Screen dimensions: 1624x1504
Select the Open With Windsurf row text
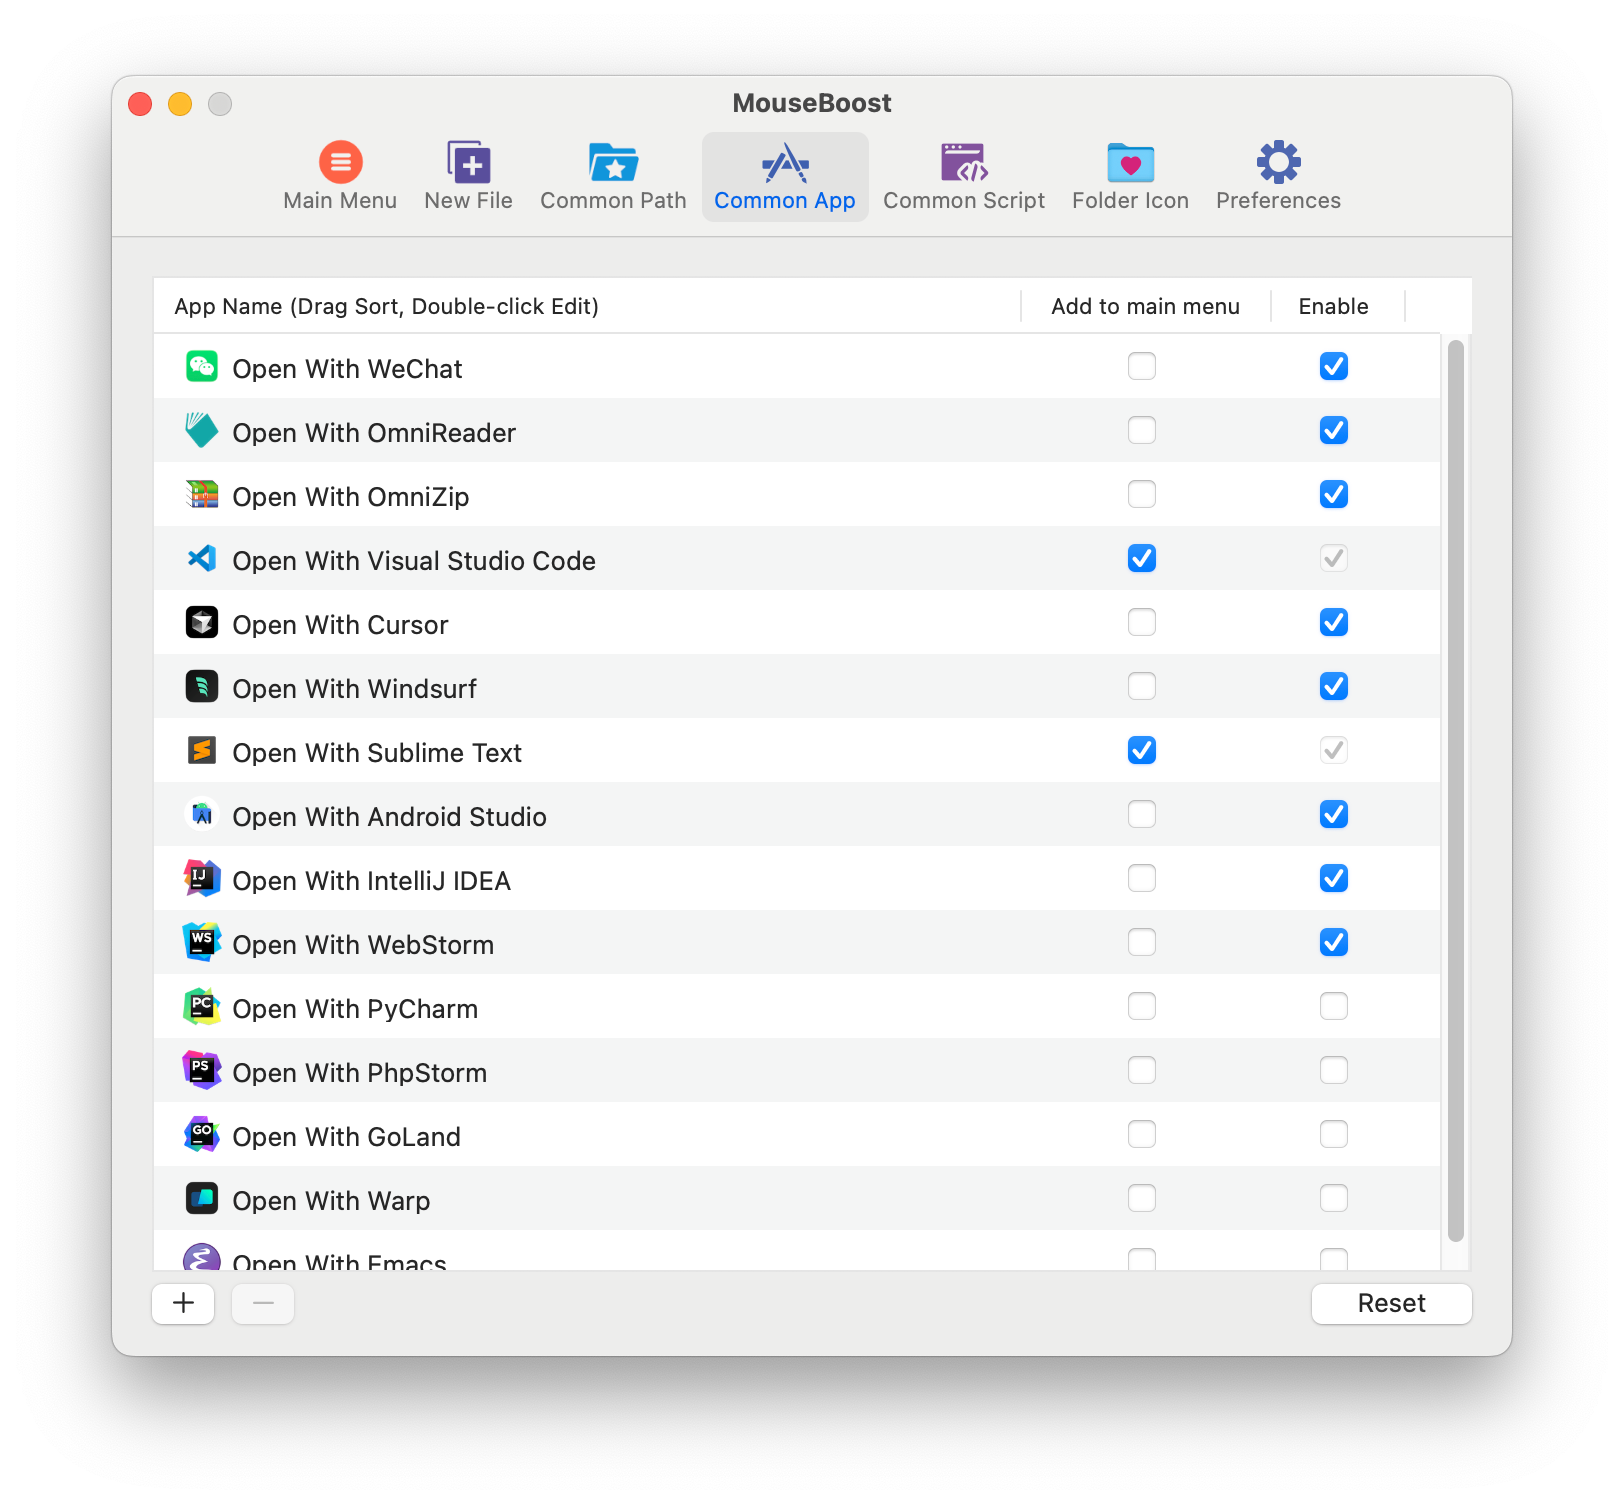click(355, 689)
